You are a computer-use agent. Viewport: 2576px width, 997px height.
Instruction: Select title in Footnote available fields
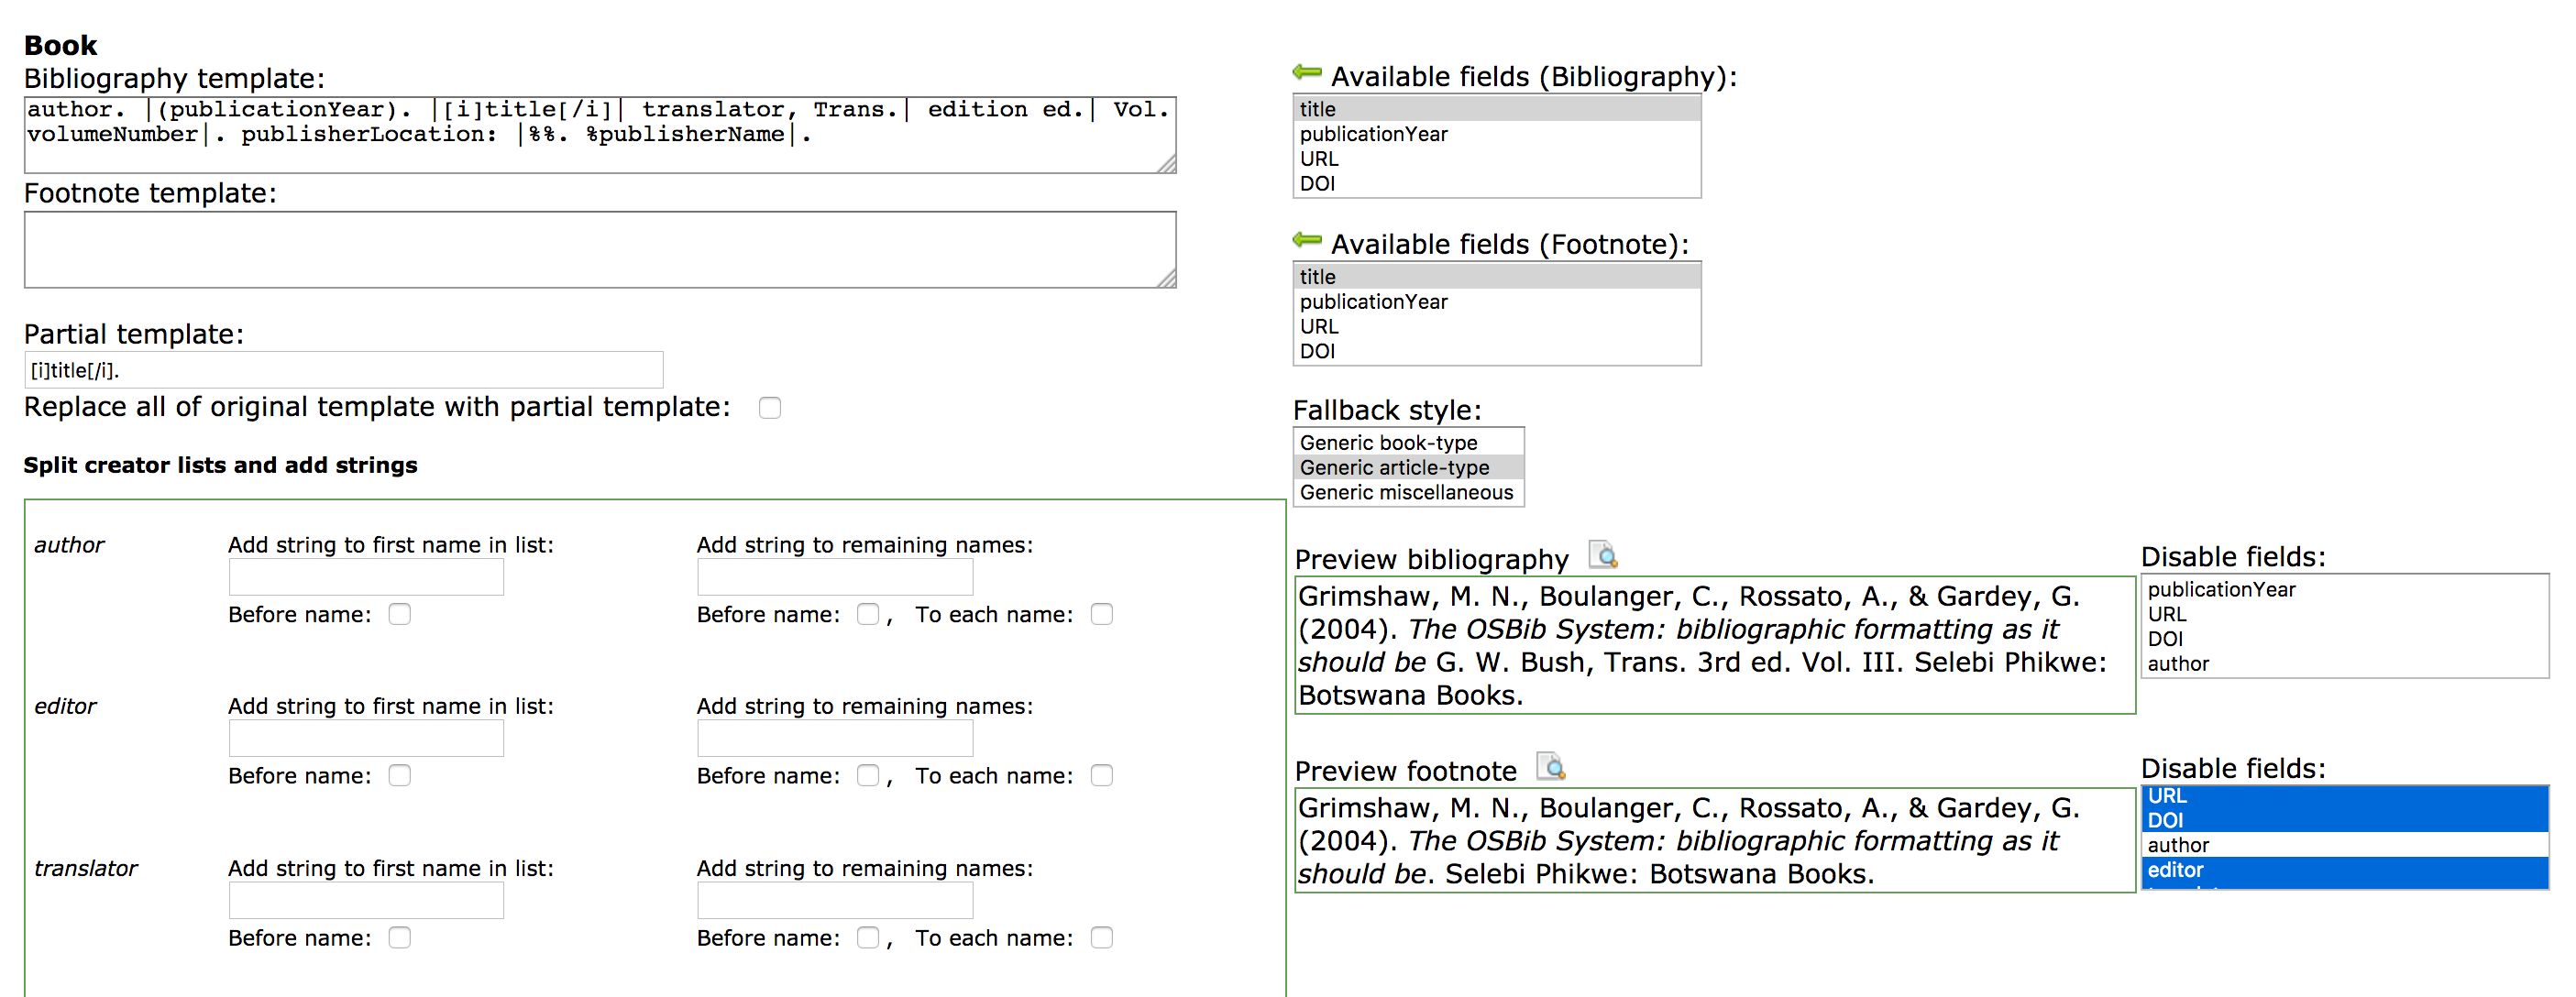click(1497, 277)
